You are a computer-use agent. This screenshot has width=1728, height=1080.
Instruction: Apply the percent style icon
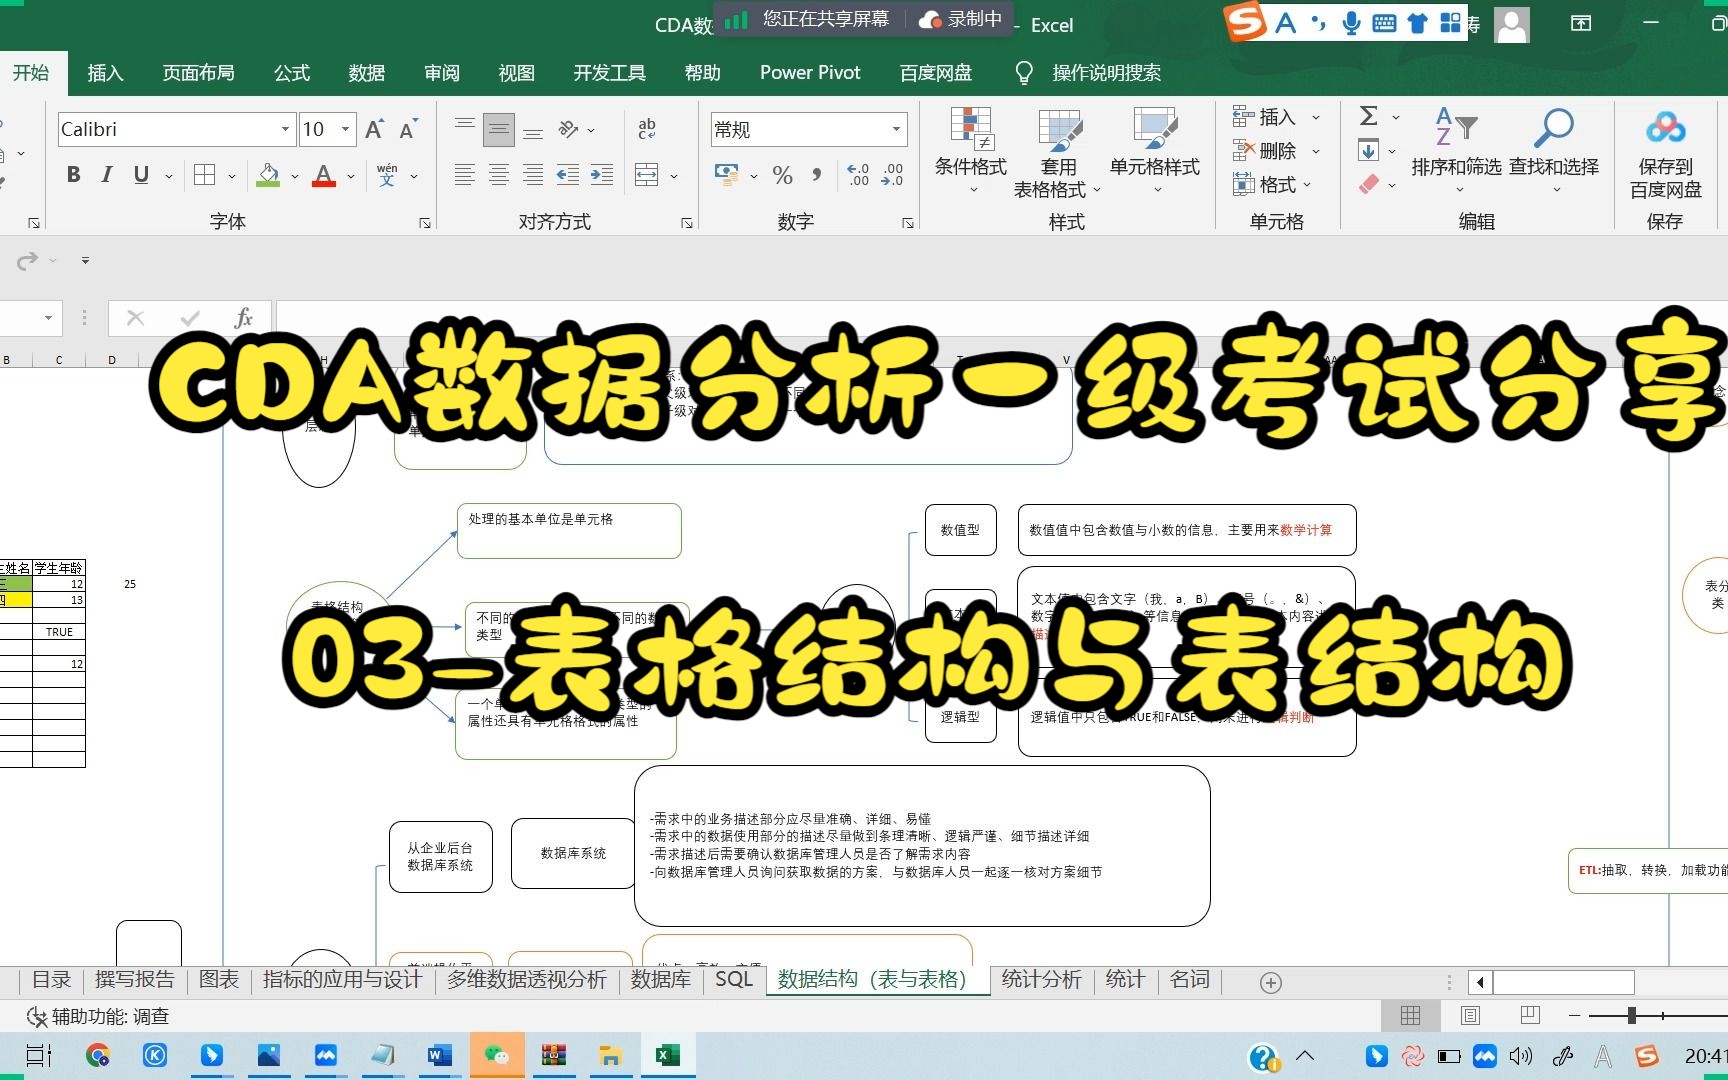coord(783,175)
